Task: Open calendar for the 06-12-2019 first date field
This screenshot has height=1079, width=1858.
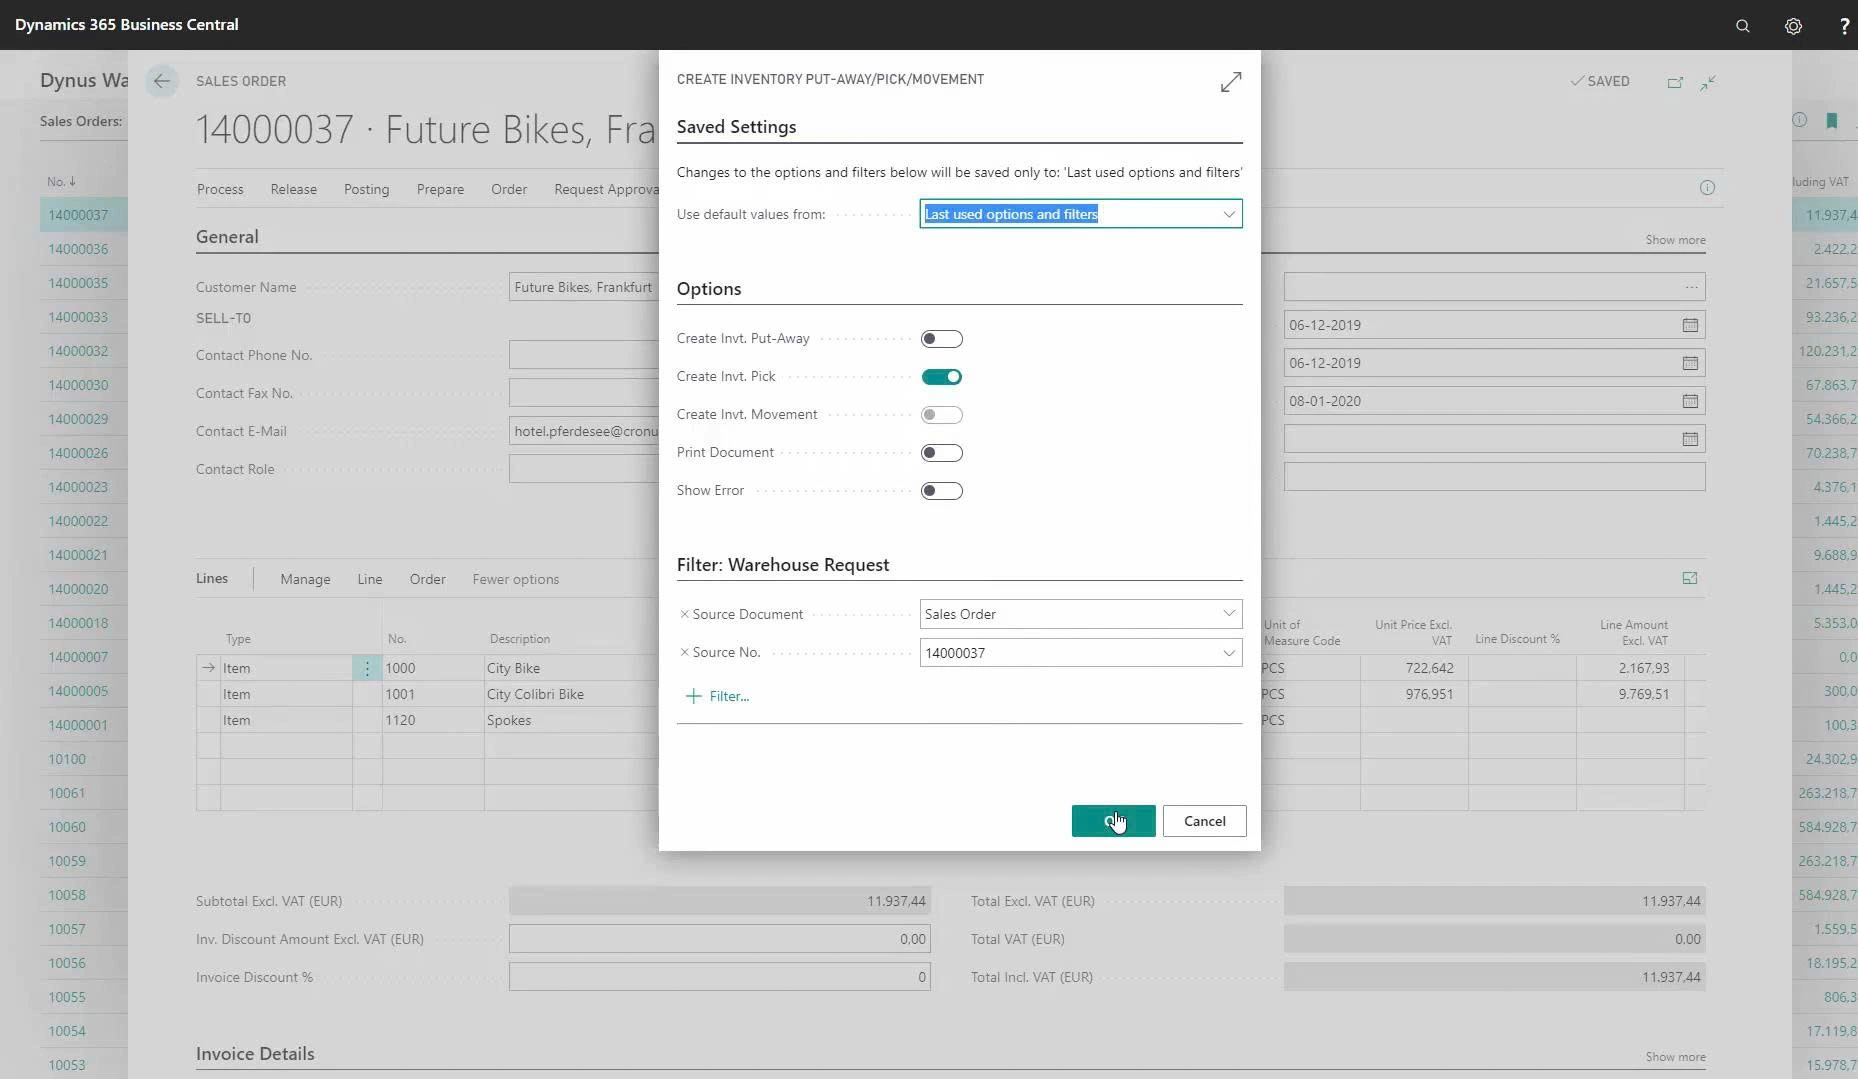Action: [1690, 325]
